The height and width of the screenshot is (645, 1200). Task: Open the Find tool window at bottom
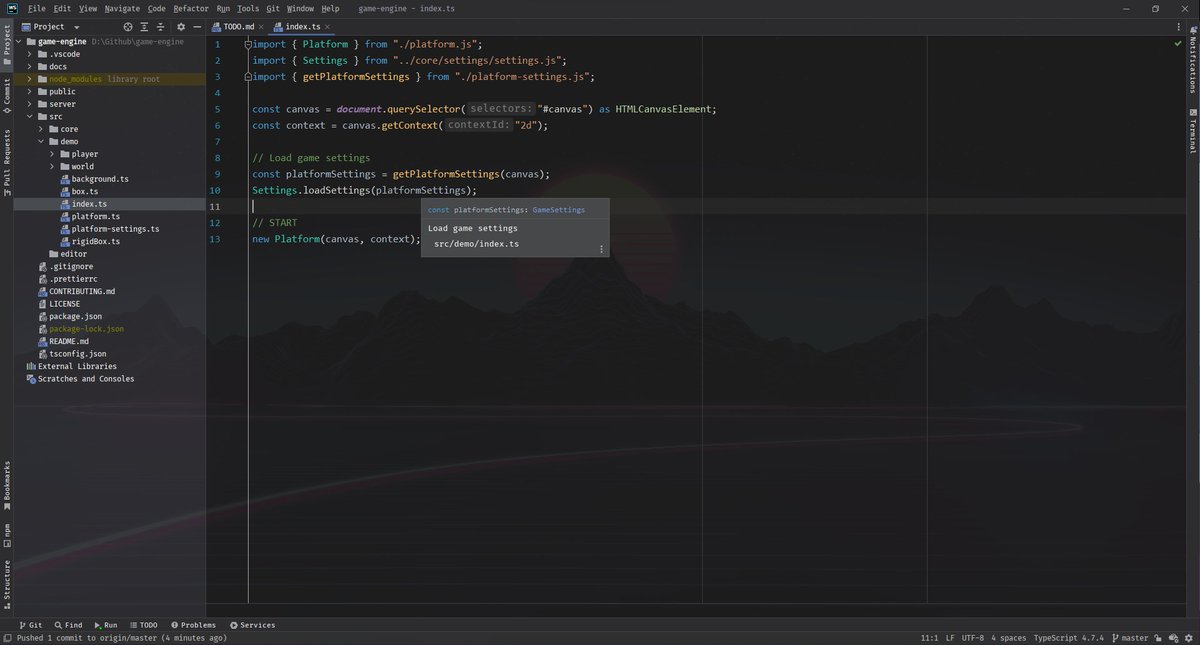click(x=69, y=625)
